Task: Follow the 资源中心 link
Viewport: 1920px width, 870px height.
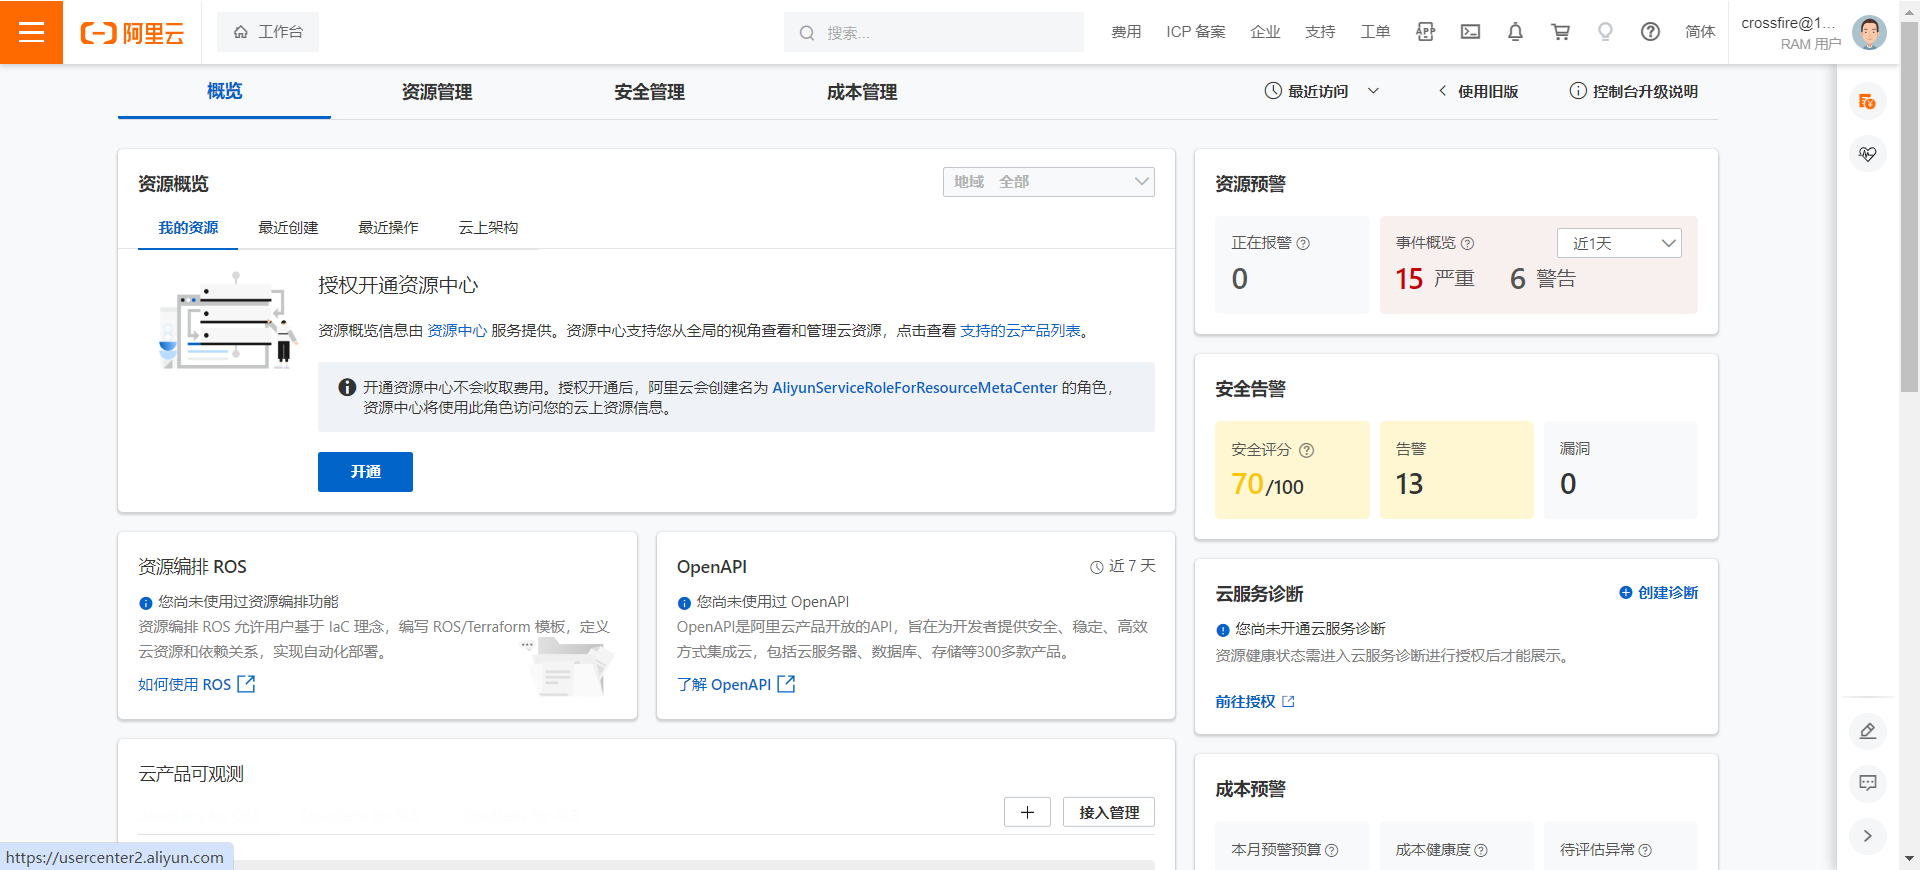Action: 457,330
